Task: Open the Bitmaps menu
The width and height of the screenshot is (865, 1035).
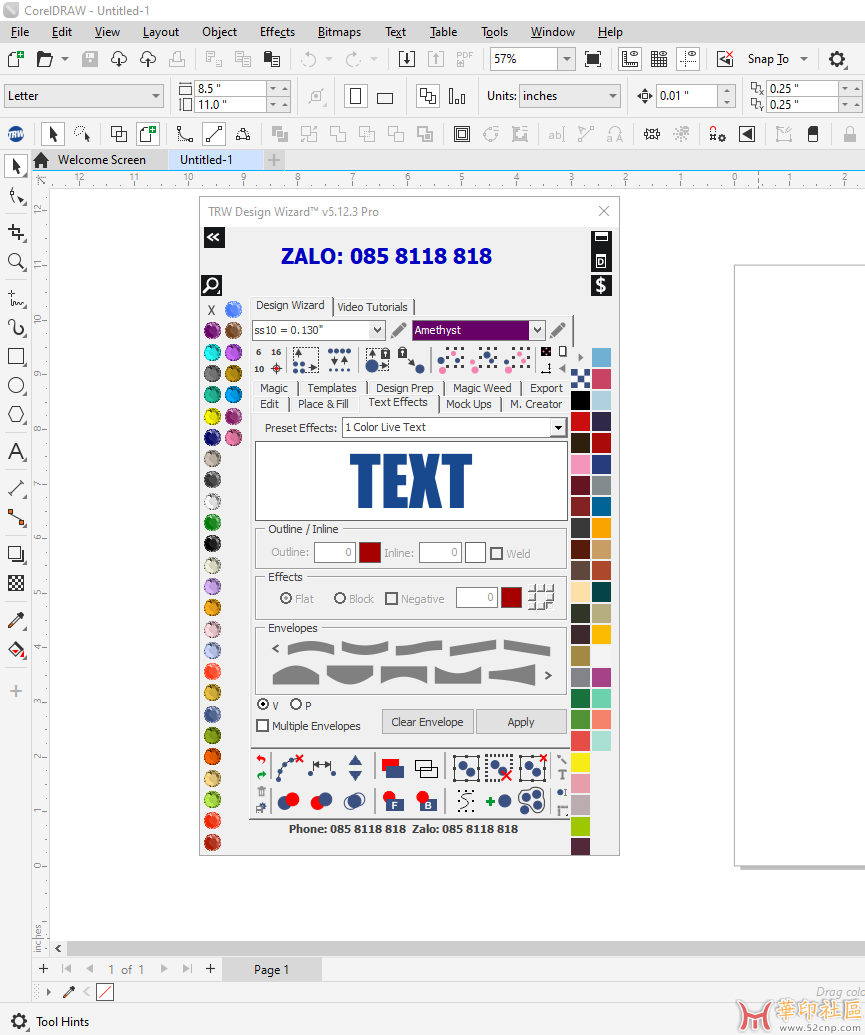Action: 339,32
